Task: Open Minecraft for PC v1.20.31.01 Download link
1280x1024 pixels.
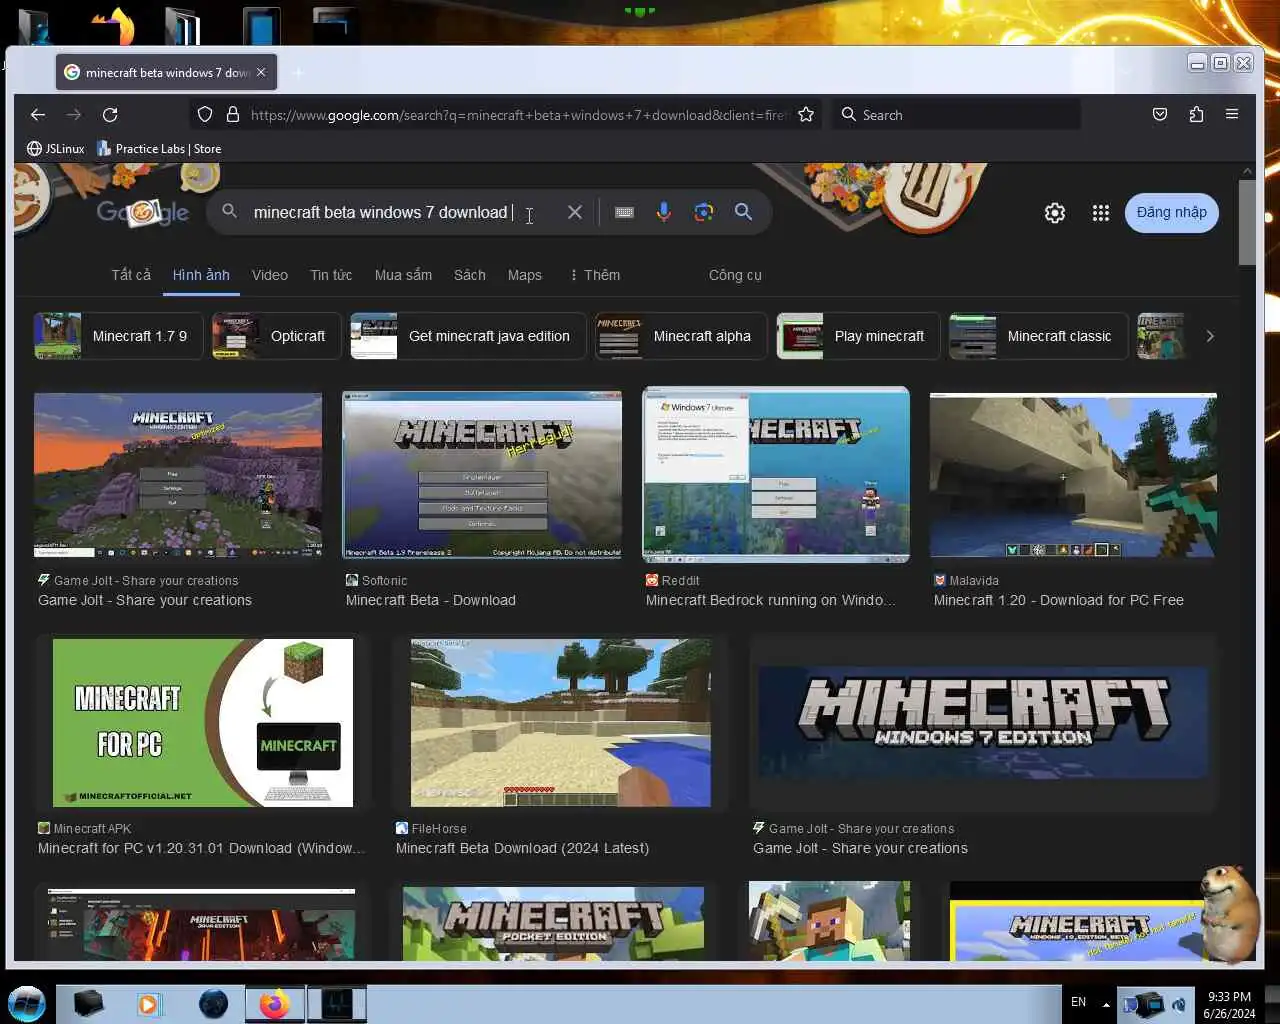Action: tap(202, 848)
